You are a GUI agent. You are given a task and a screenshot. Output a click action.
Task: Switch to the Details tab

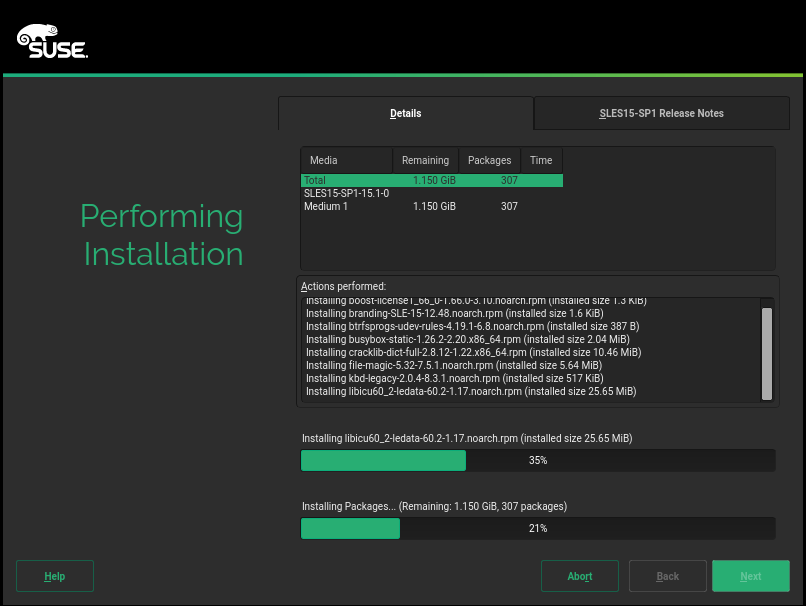point(406,113)
